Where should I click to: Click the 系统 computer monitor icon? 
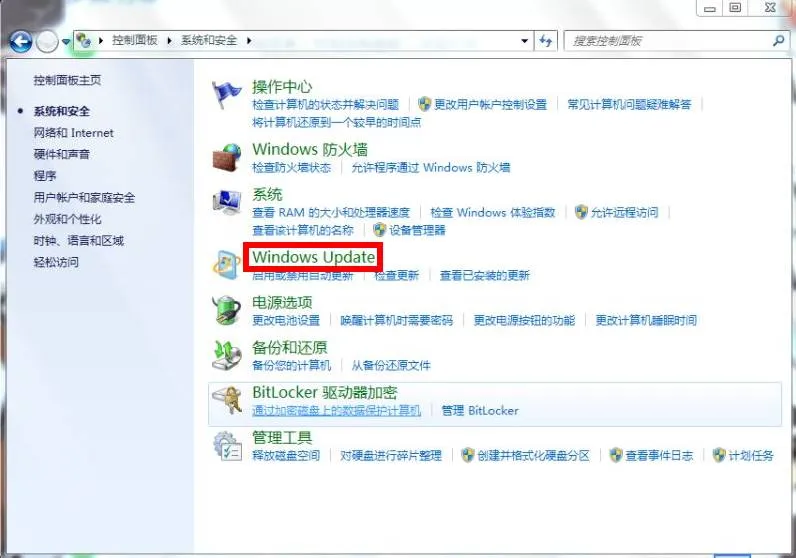[x=226, y=203]
